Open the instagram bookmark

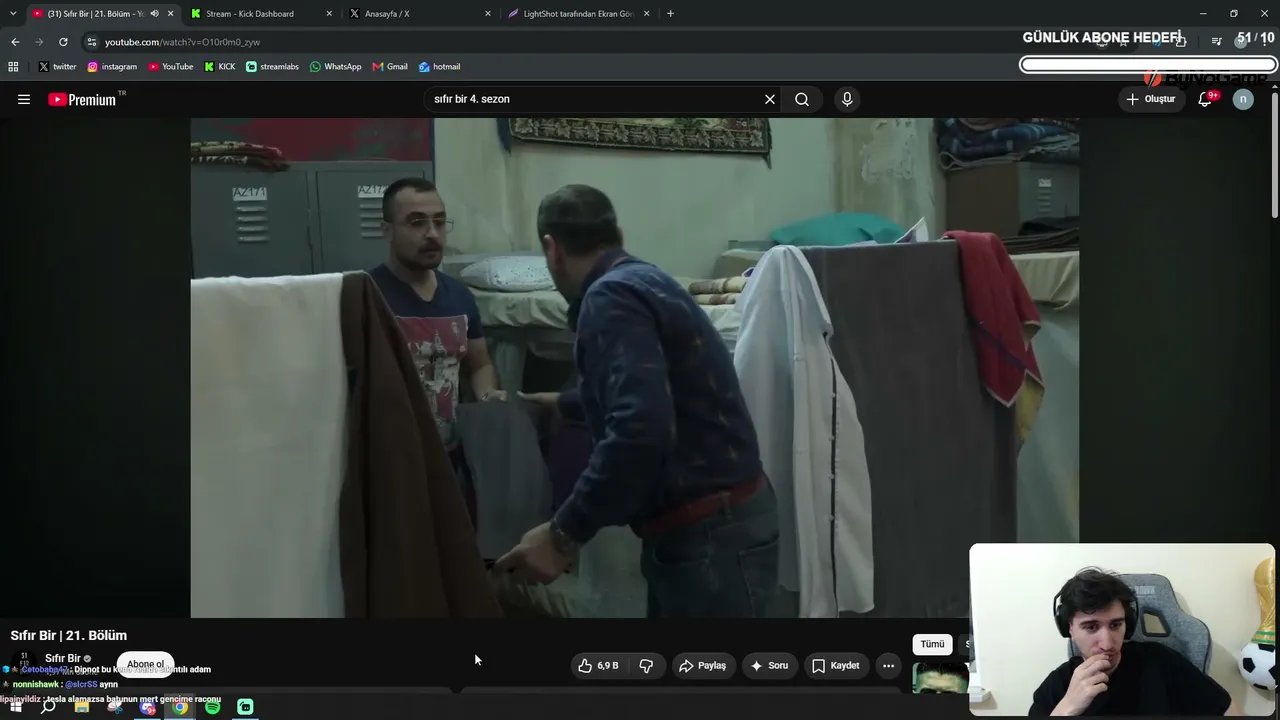tap(112, 67)
